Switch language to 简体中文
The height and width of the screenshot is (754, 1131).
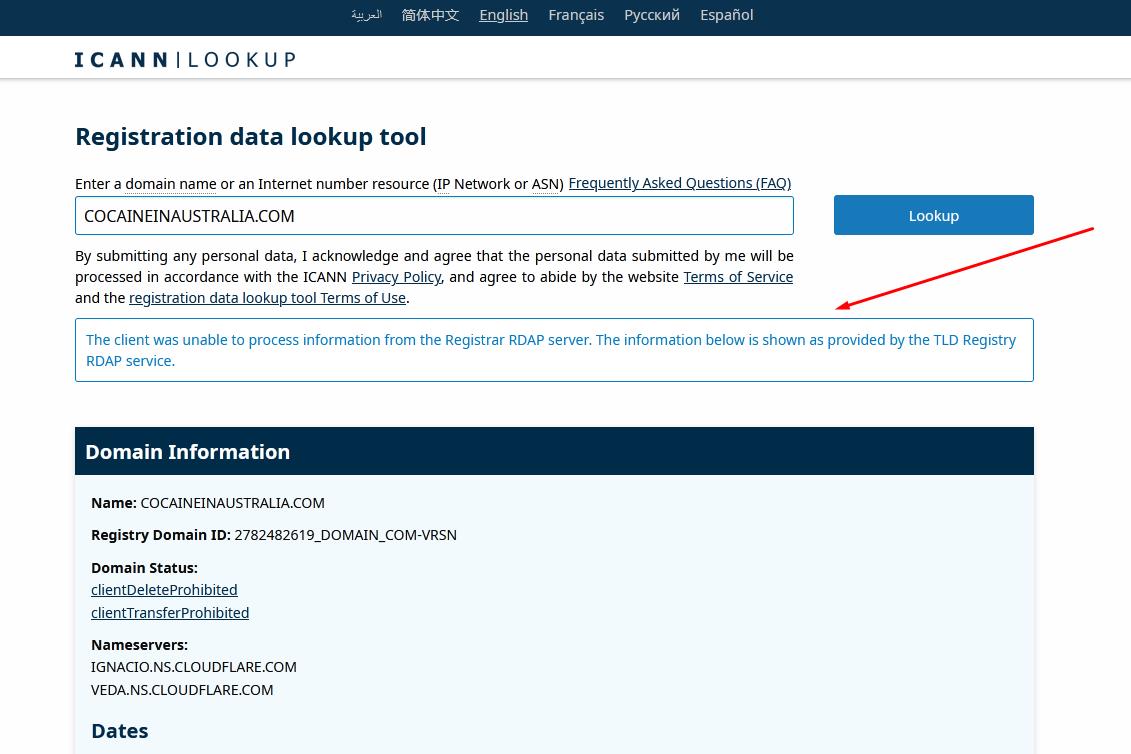click(430, 15)
